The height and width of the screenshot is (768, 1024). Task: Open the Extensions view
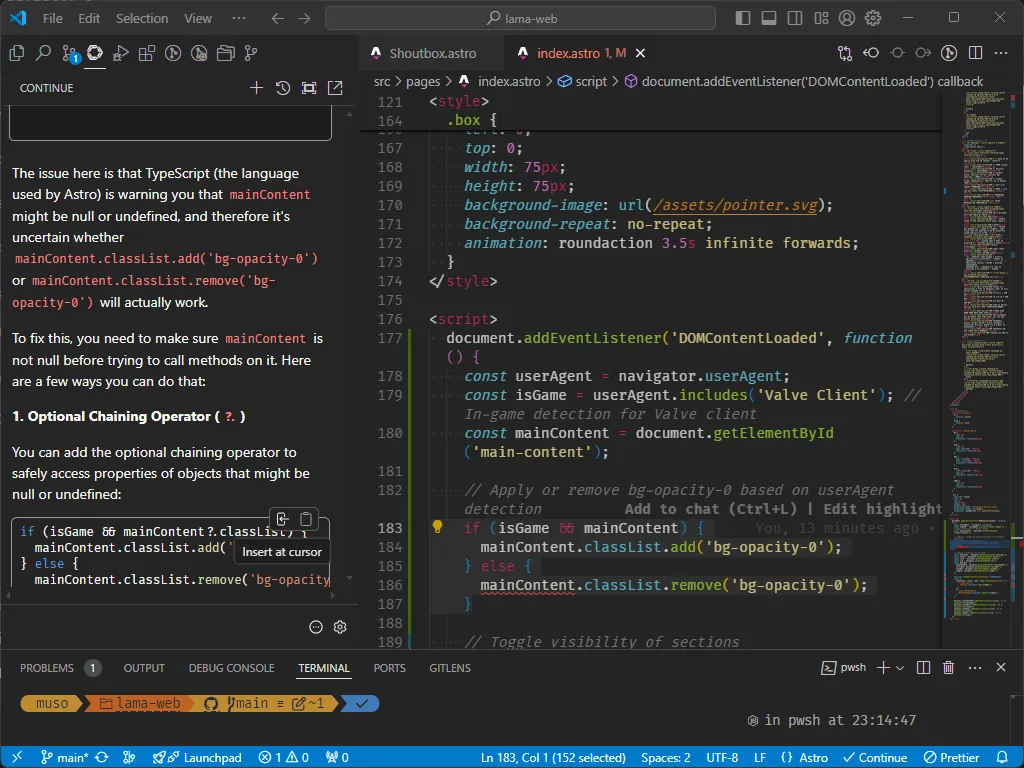click(x=147, y=54)
